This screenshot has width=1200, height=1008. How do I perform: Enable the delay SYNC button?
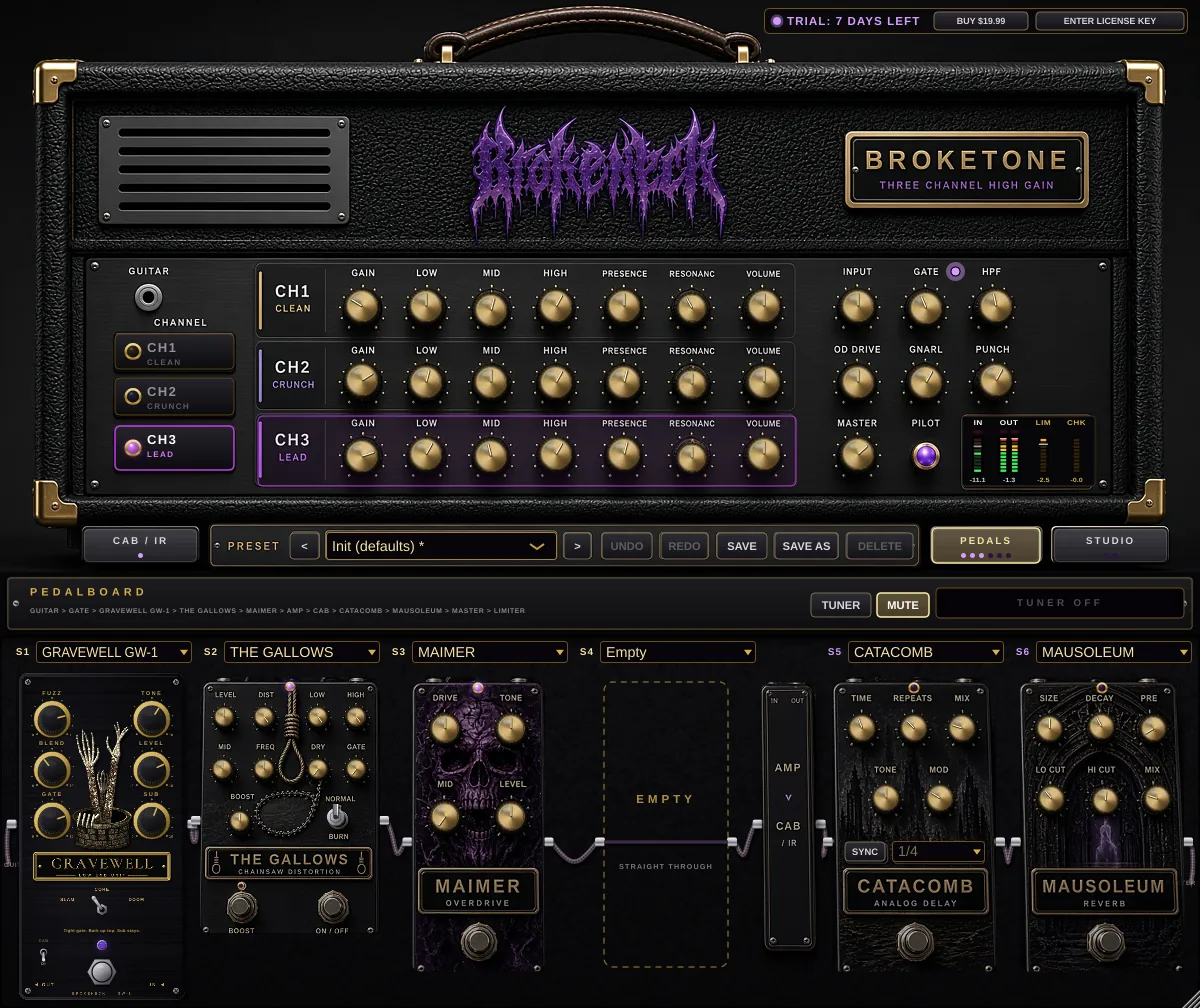pyautogui.click(x=865, y=852)
